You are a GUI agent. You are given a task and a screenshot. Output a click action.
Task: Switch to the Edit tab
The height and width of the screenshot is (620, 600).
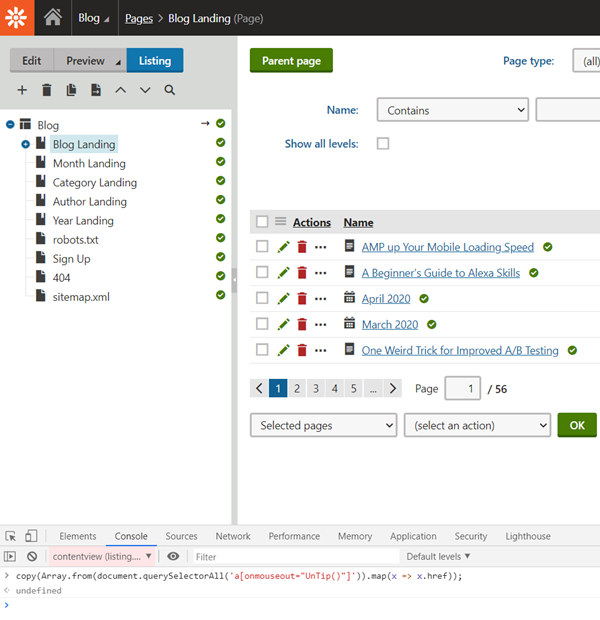32,61
